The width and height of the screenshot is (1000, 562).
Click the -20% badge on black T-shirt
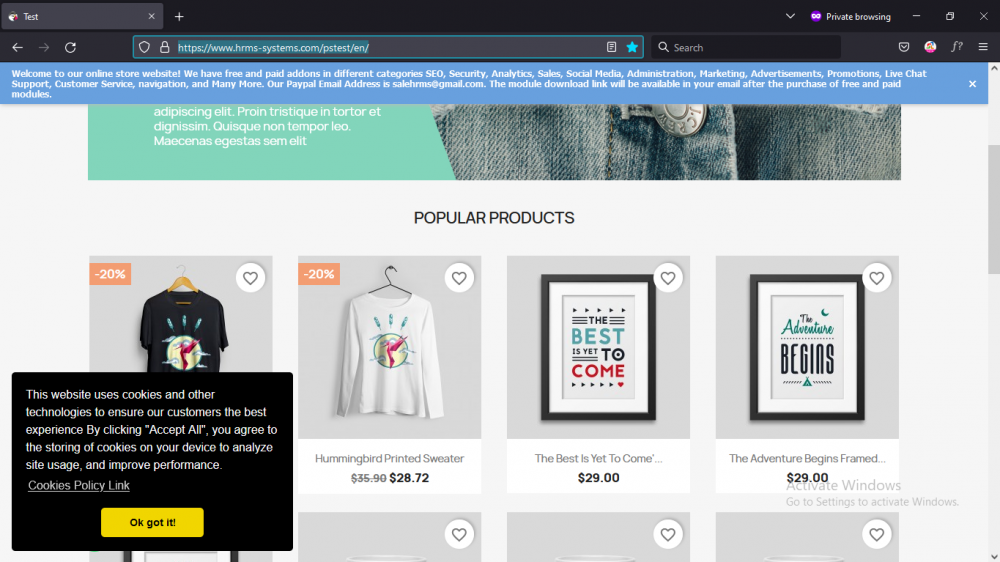(x=110, y=274)
